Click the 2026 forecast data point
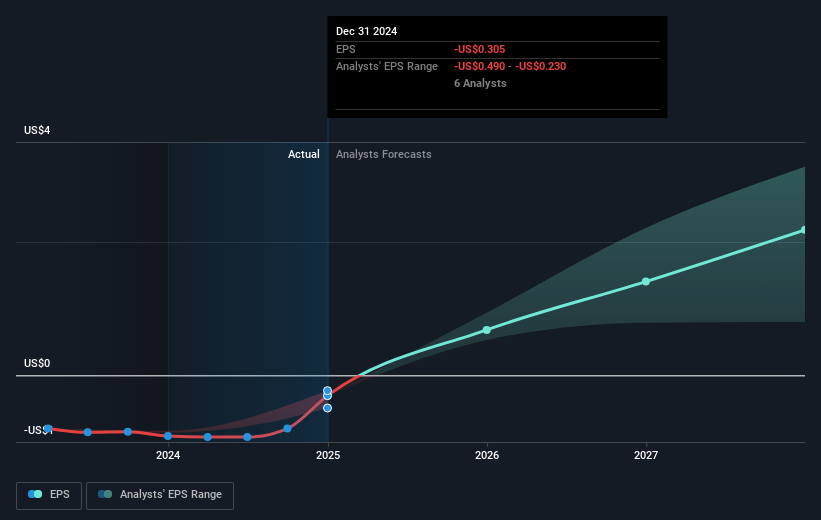 click(487, 330)
